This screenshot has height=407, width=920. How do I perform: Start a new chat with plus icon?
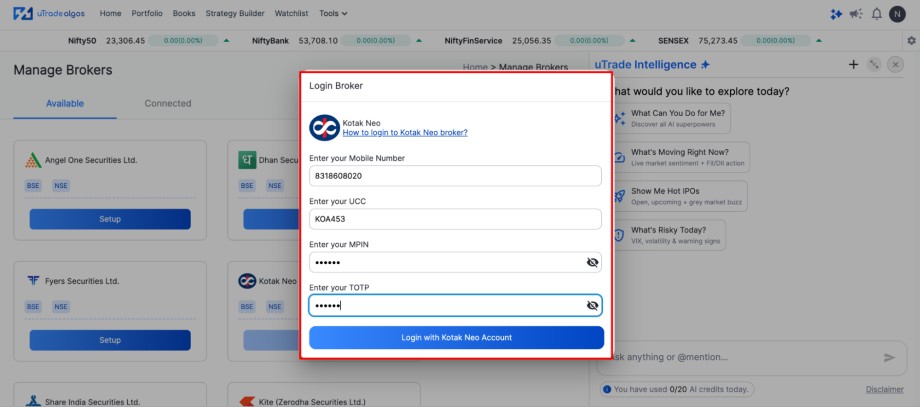pos(854,65)
